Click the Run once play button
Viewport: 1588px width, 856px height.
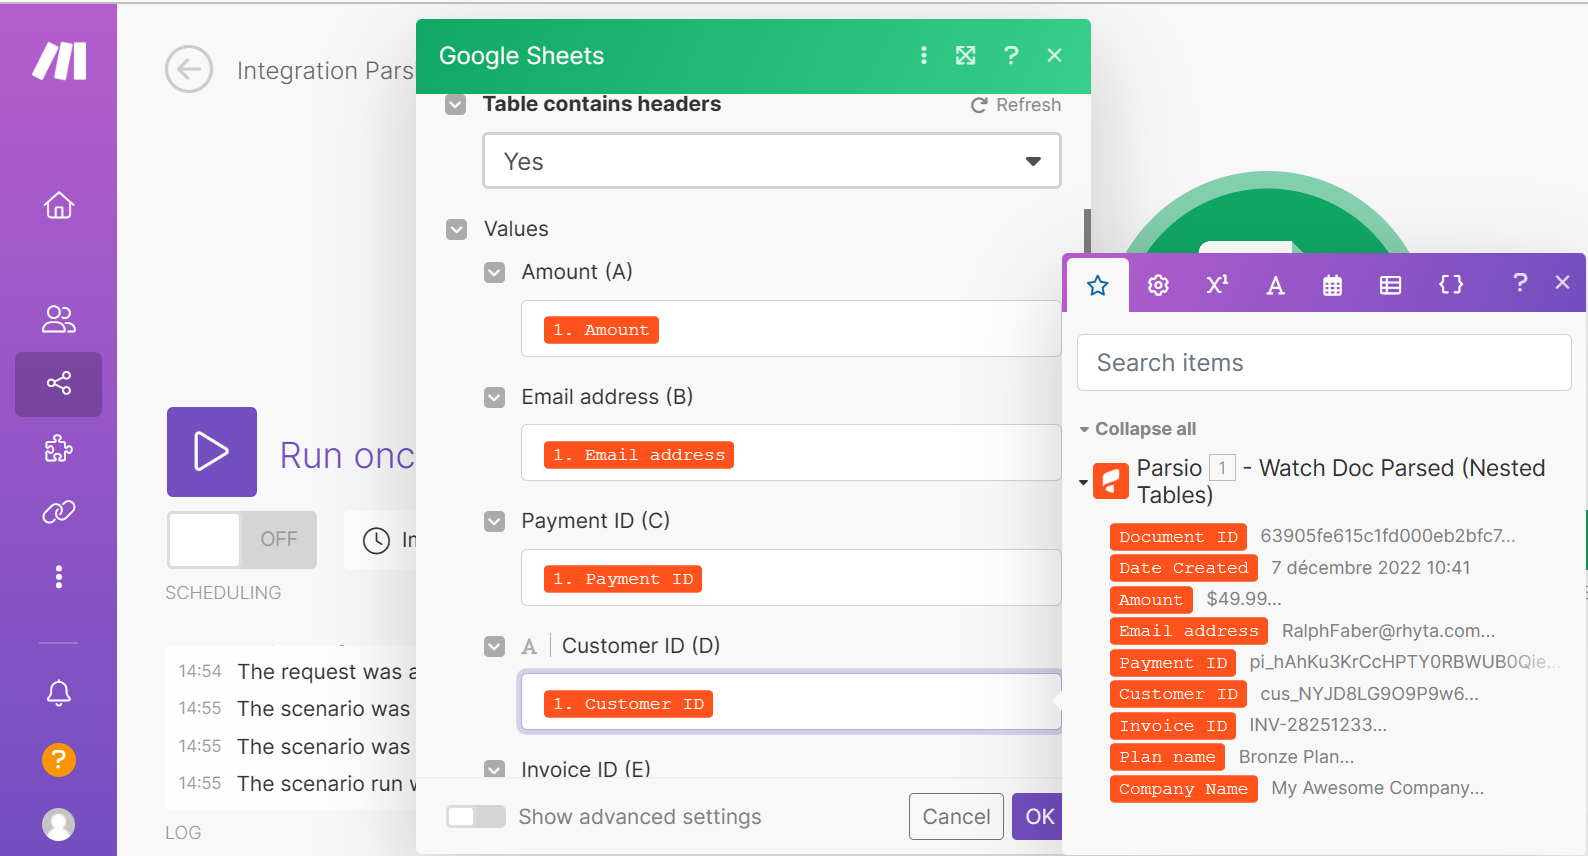[x=212, y=452]
